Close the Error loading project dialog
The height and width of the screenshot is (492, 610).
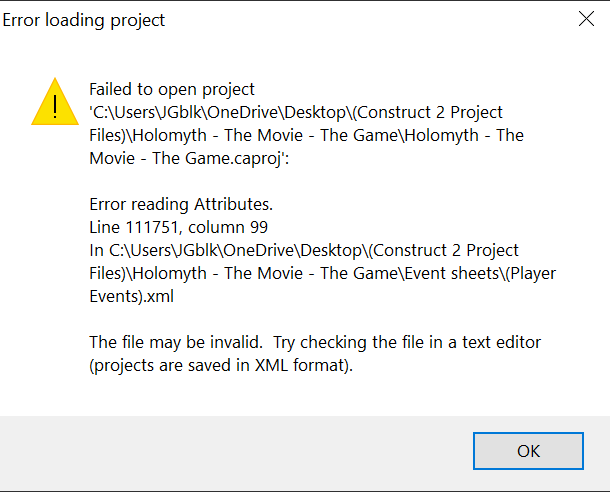pyautogui.click(x=586, y=19)
